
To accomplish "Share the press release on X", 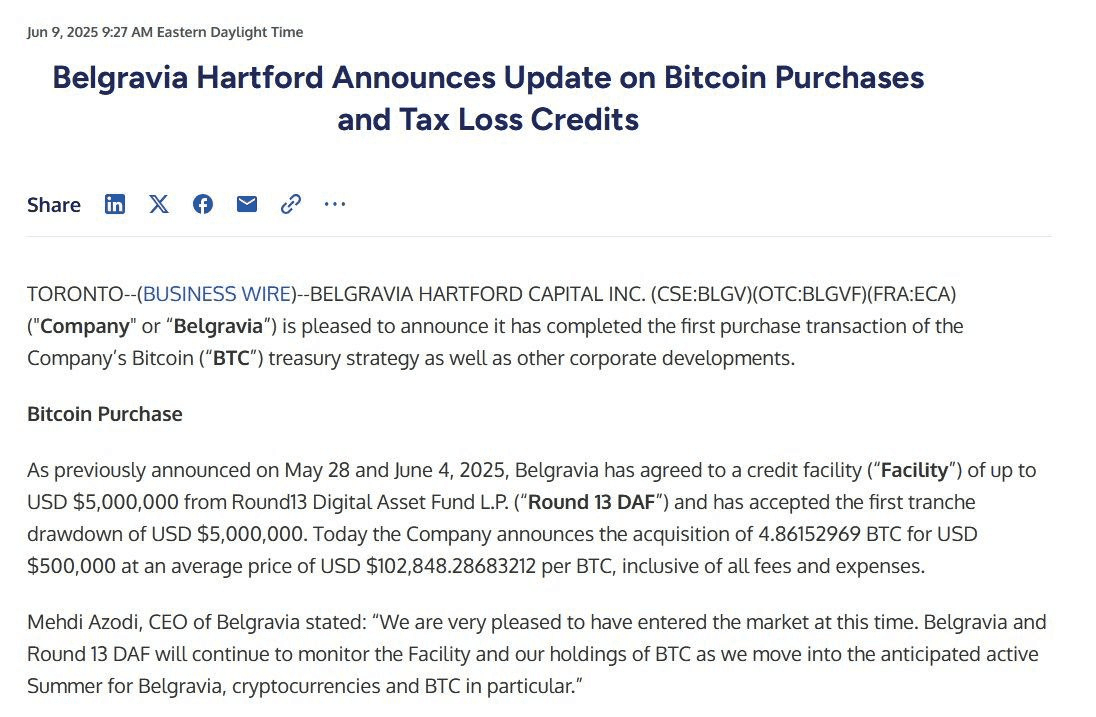I will click(159, 204).
